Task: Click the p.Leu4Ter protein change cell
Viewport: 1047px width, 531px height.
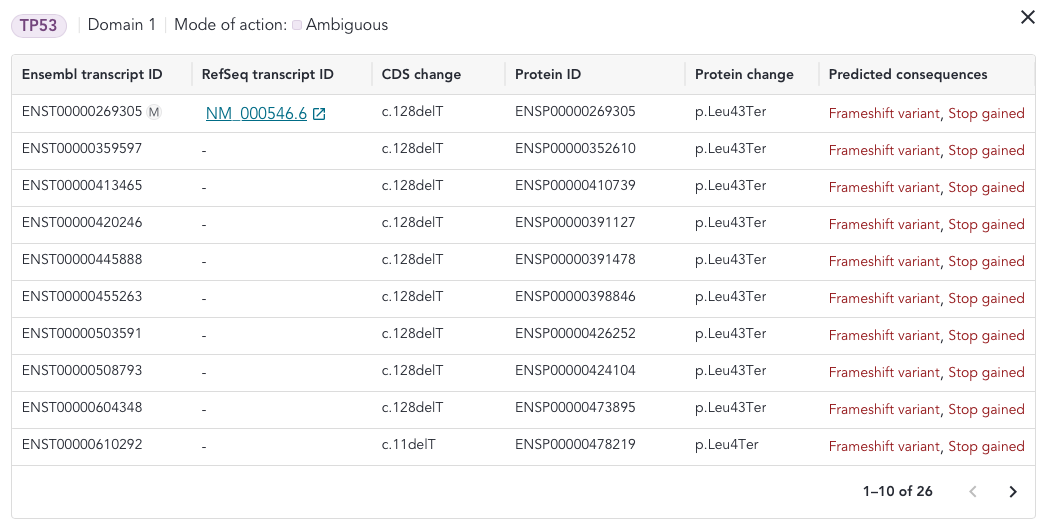Action: (x=726, y=444)
